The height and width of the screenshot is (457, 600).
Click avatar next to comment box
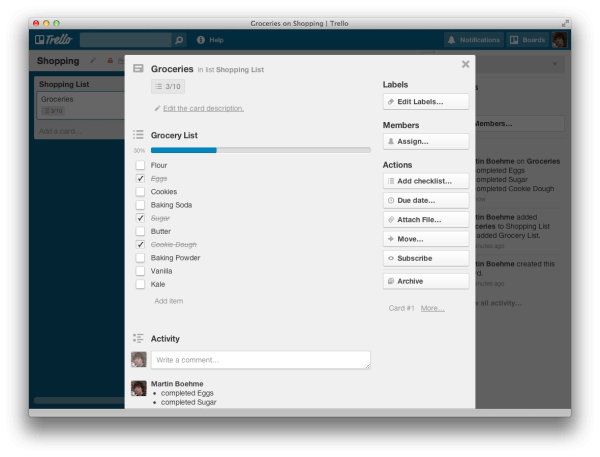pyautogui.click(x=139, y=359)
